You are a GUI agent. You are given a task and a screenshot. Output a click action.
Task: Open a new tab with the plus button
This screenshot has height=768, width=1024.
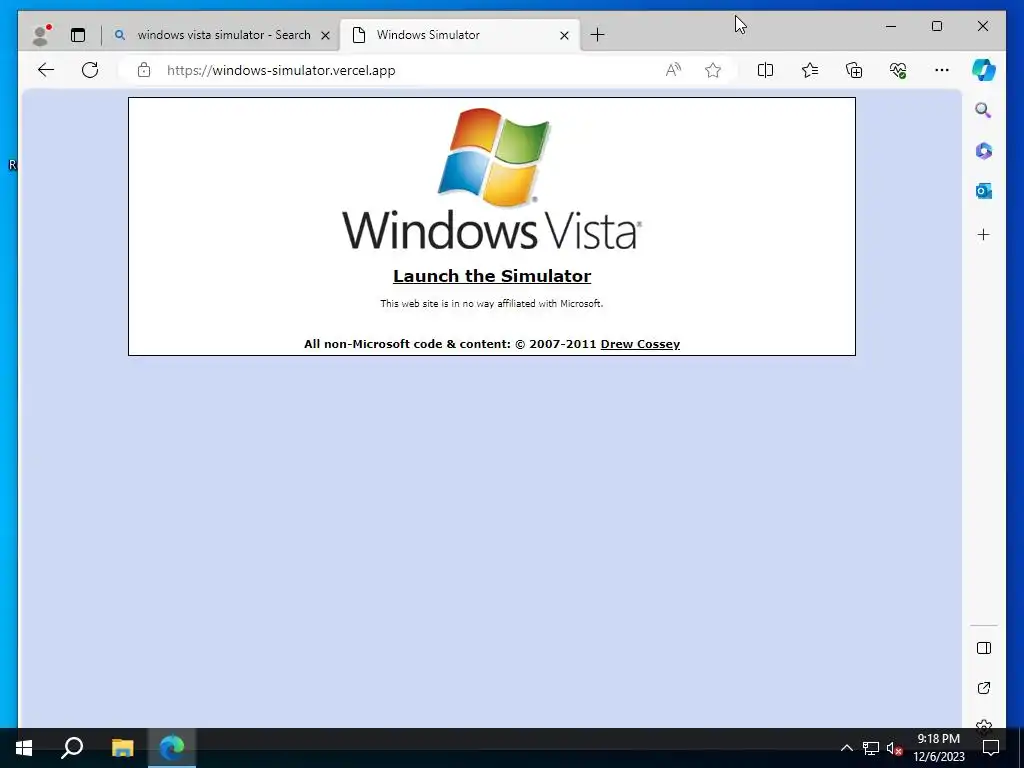point(597,35)
